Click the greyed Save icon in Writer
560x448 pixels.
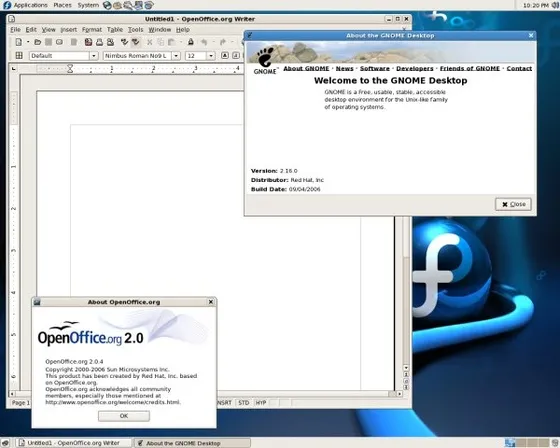[49, 42]
